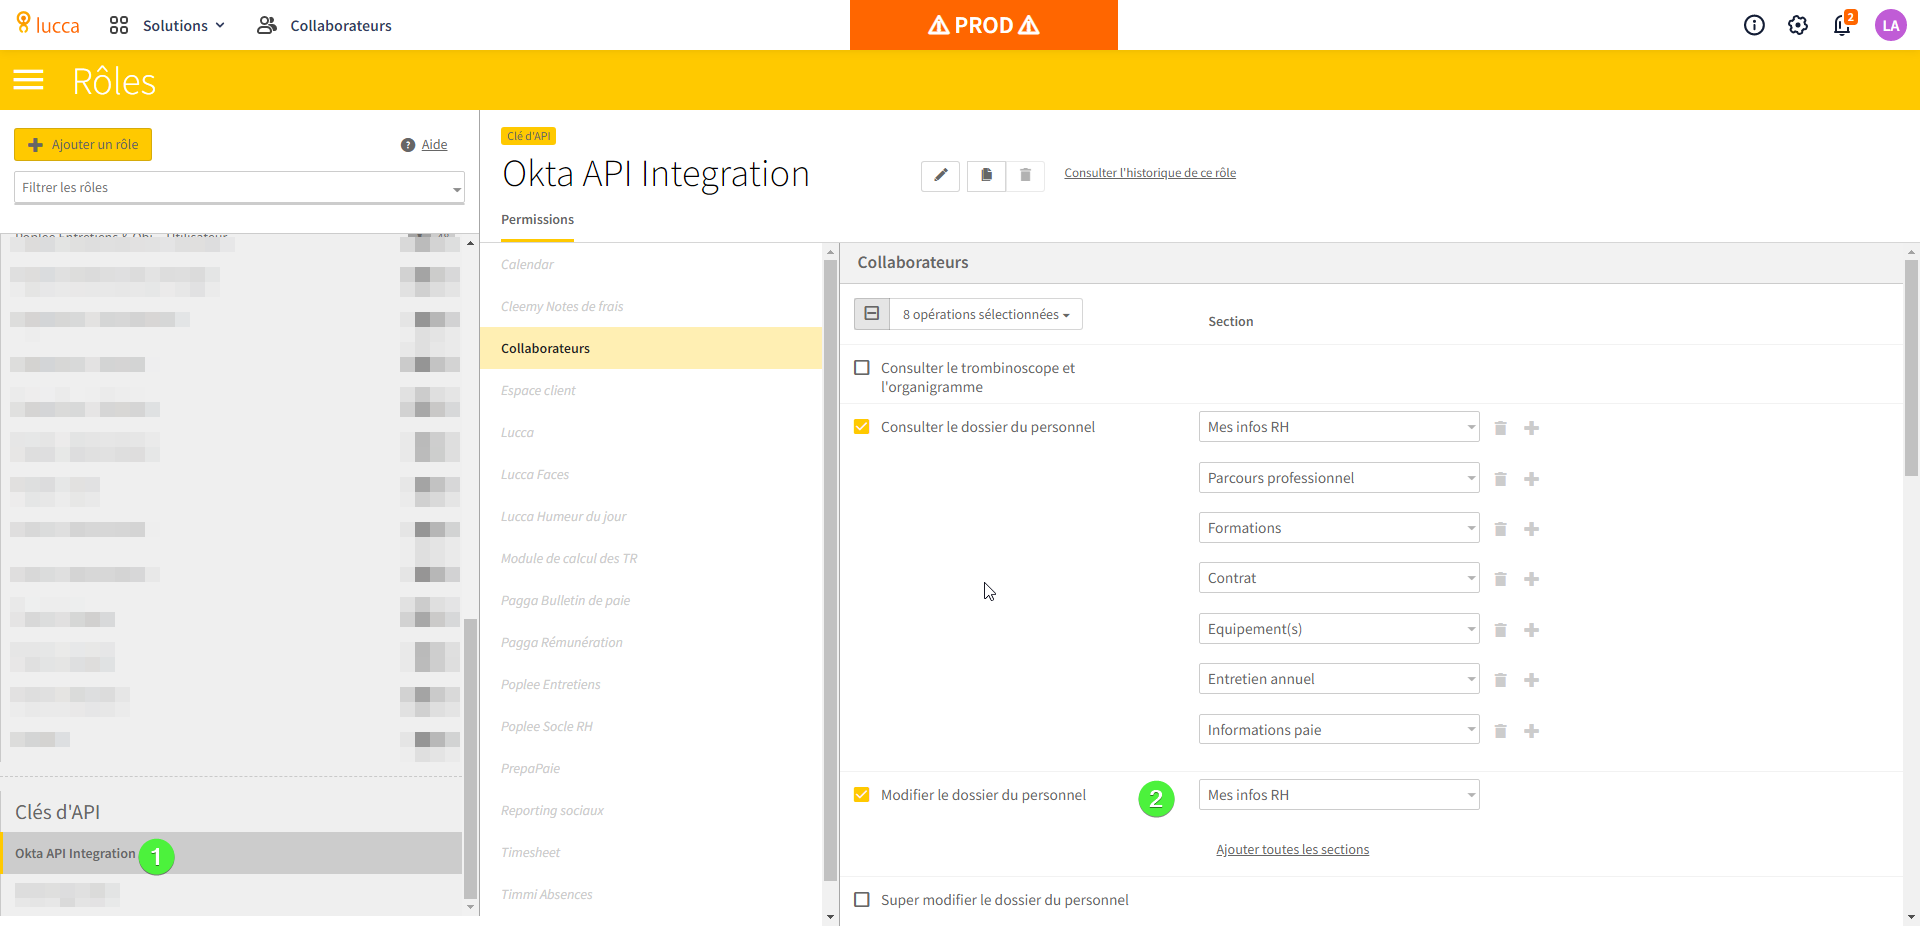Open Collaborateurs in top navigation

(x=325, y=25)
